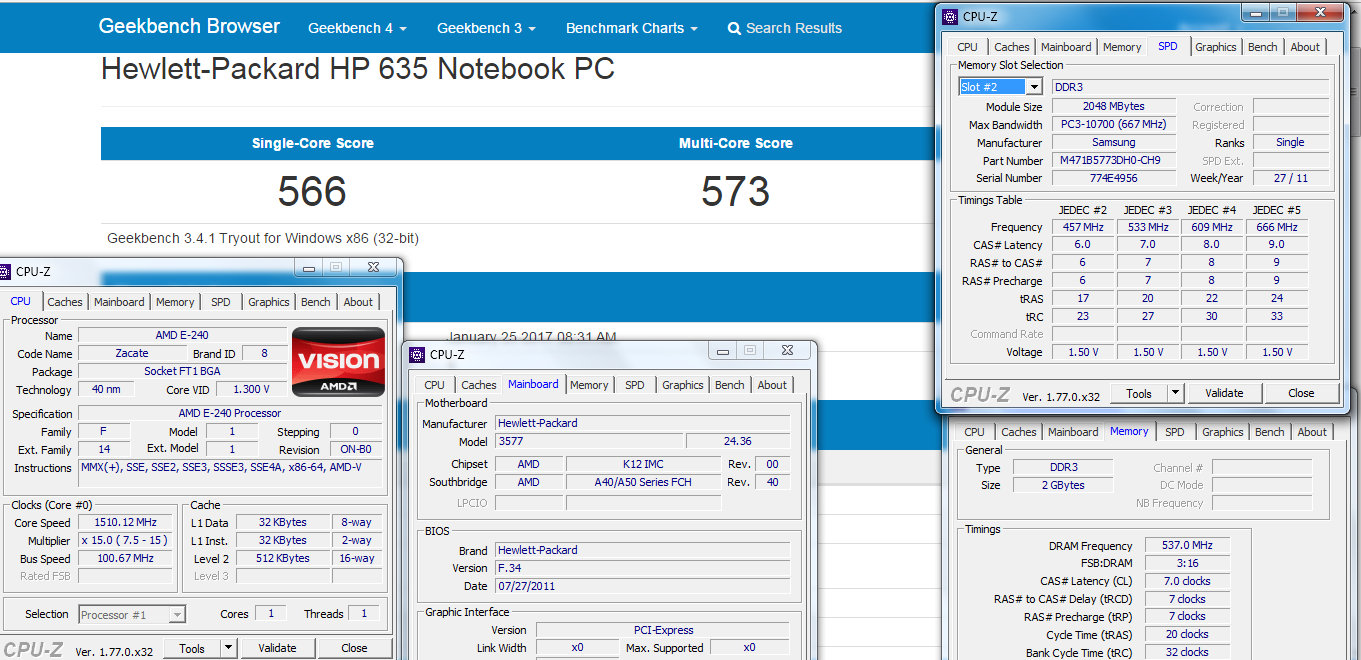This screenshot has height=660, width=1361.
Task: Click the Serial Number 774E4956 field
Action: (1114, 178)
